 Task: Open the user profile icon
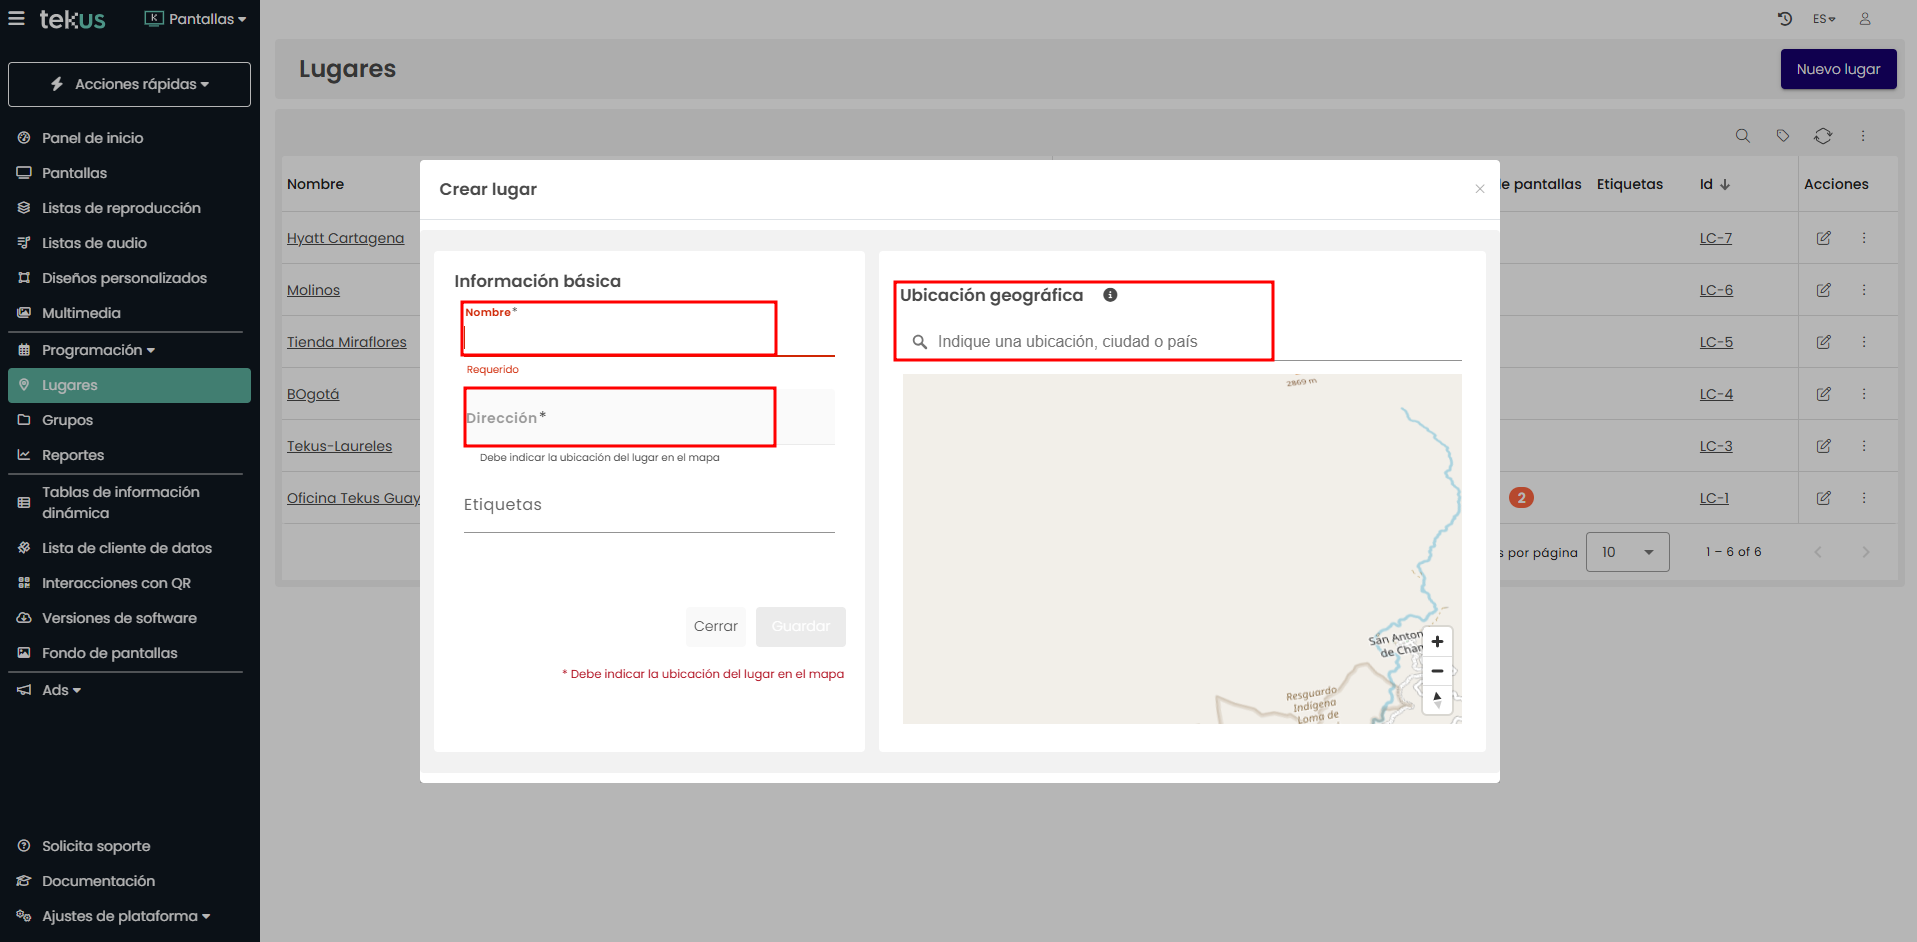point(1865,19)
